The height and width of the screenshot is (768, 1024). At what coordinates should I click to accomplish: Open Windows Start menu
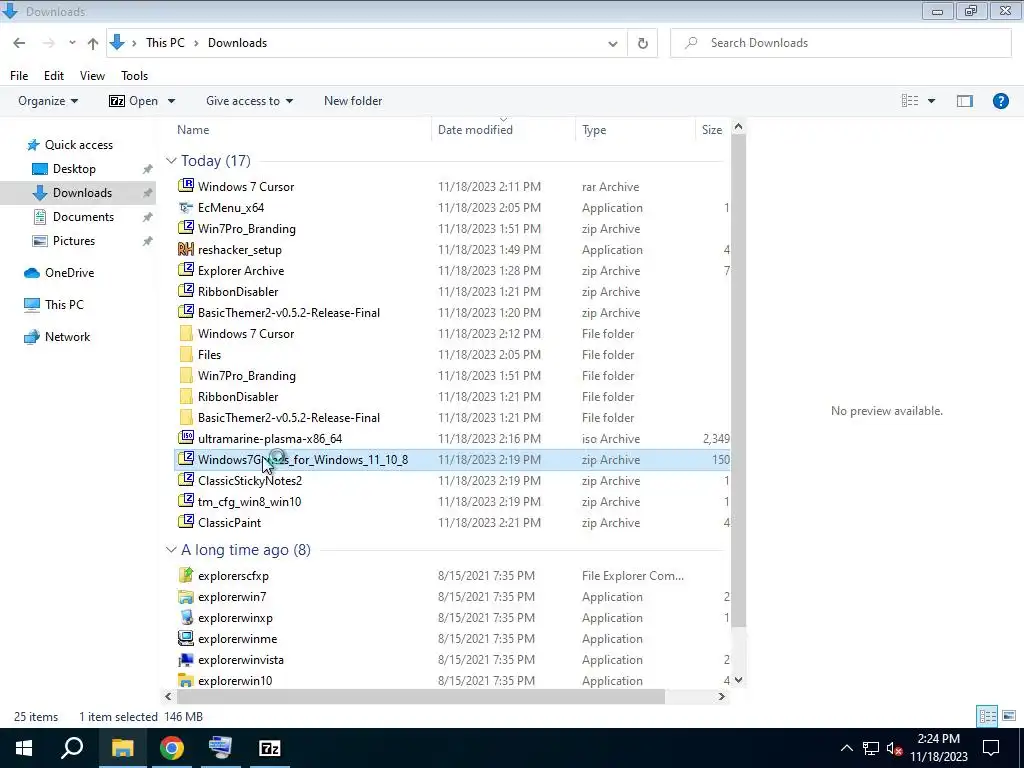[x=24, y=748]
